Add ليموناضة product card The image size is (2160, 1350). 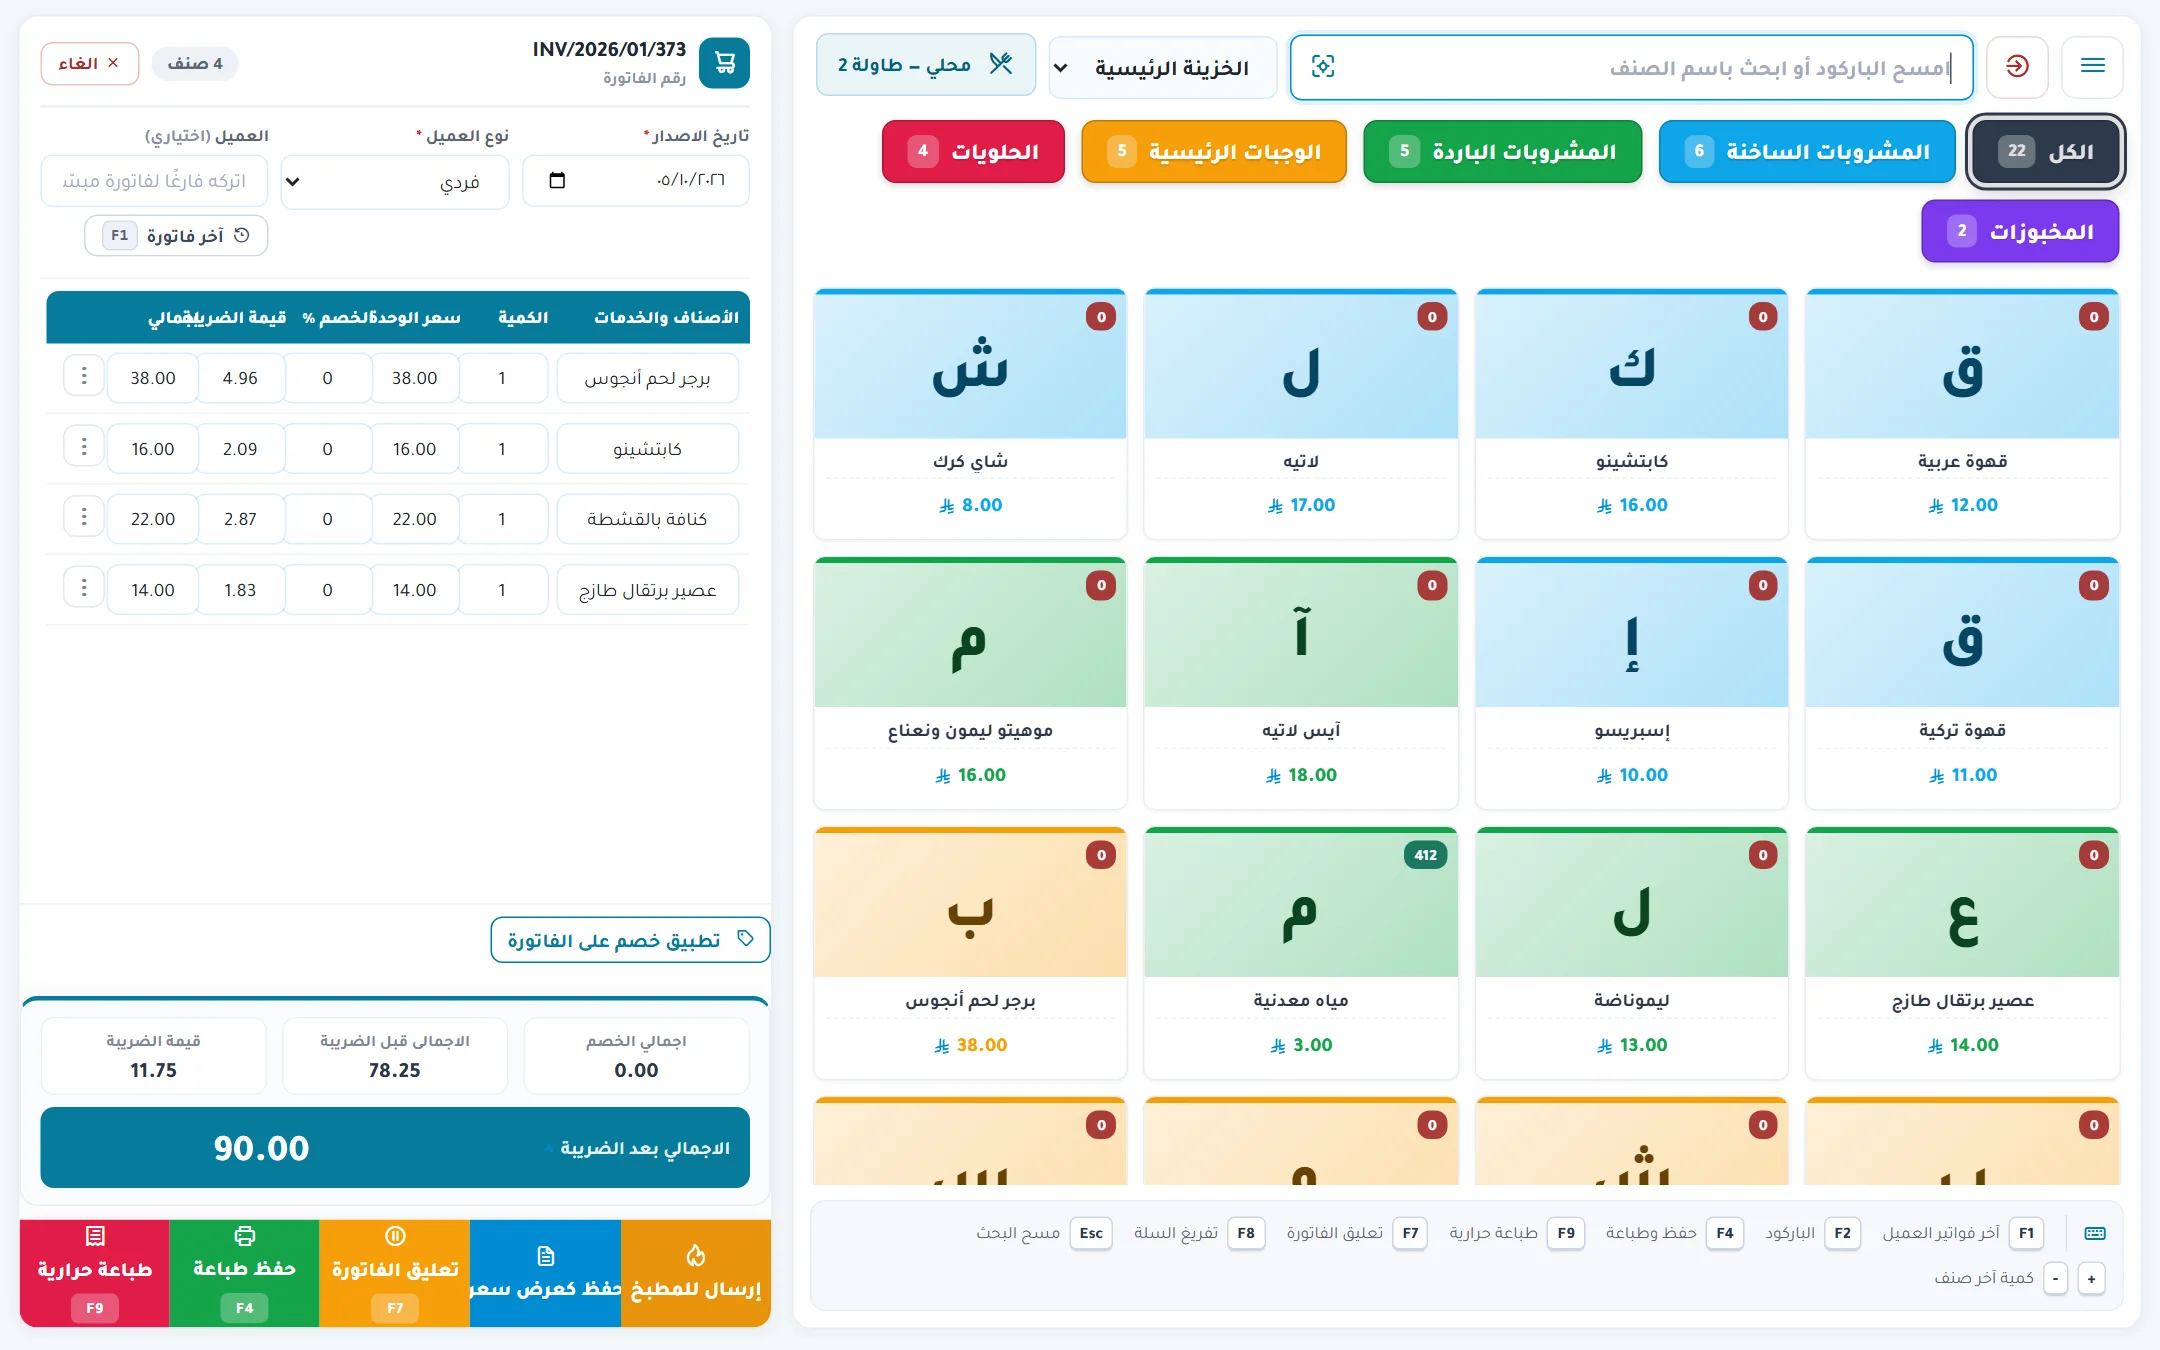click(x=1631, y=953)
